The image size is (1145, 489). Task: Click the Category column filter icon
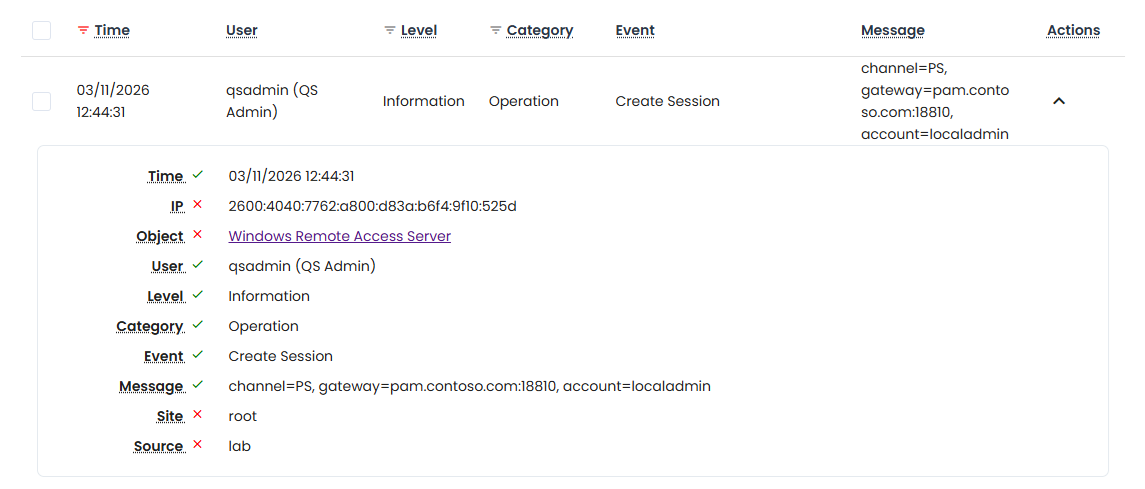495,31
